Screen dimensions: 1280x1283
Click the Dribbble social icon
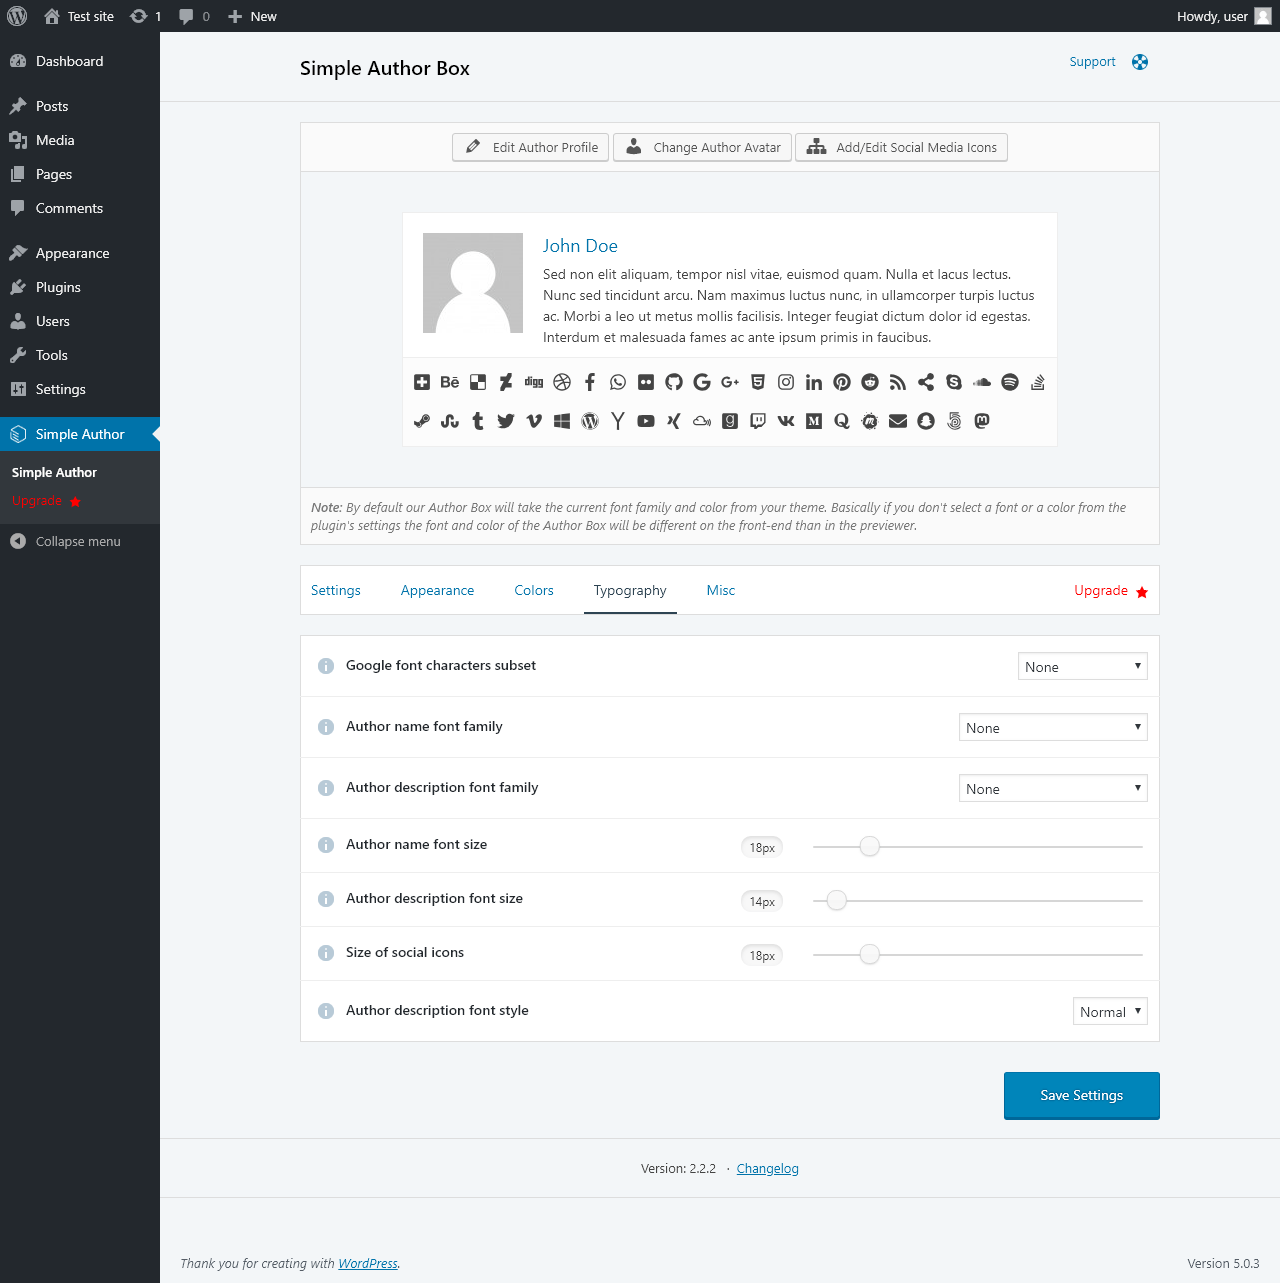(562, 382)
